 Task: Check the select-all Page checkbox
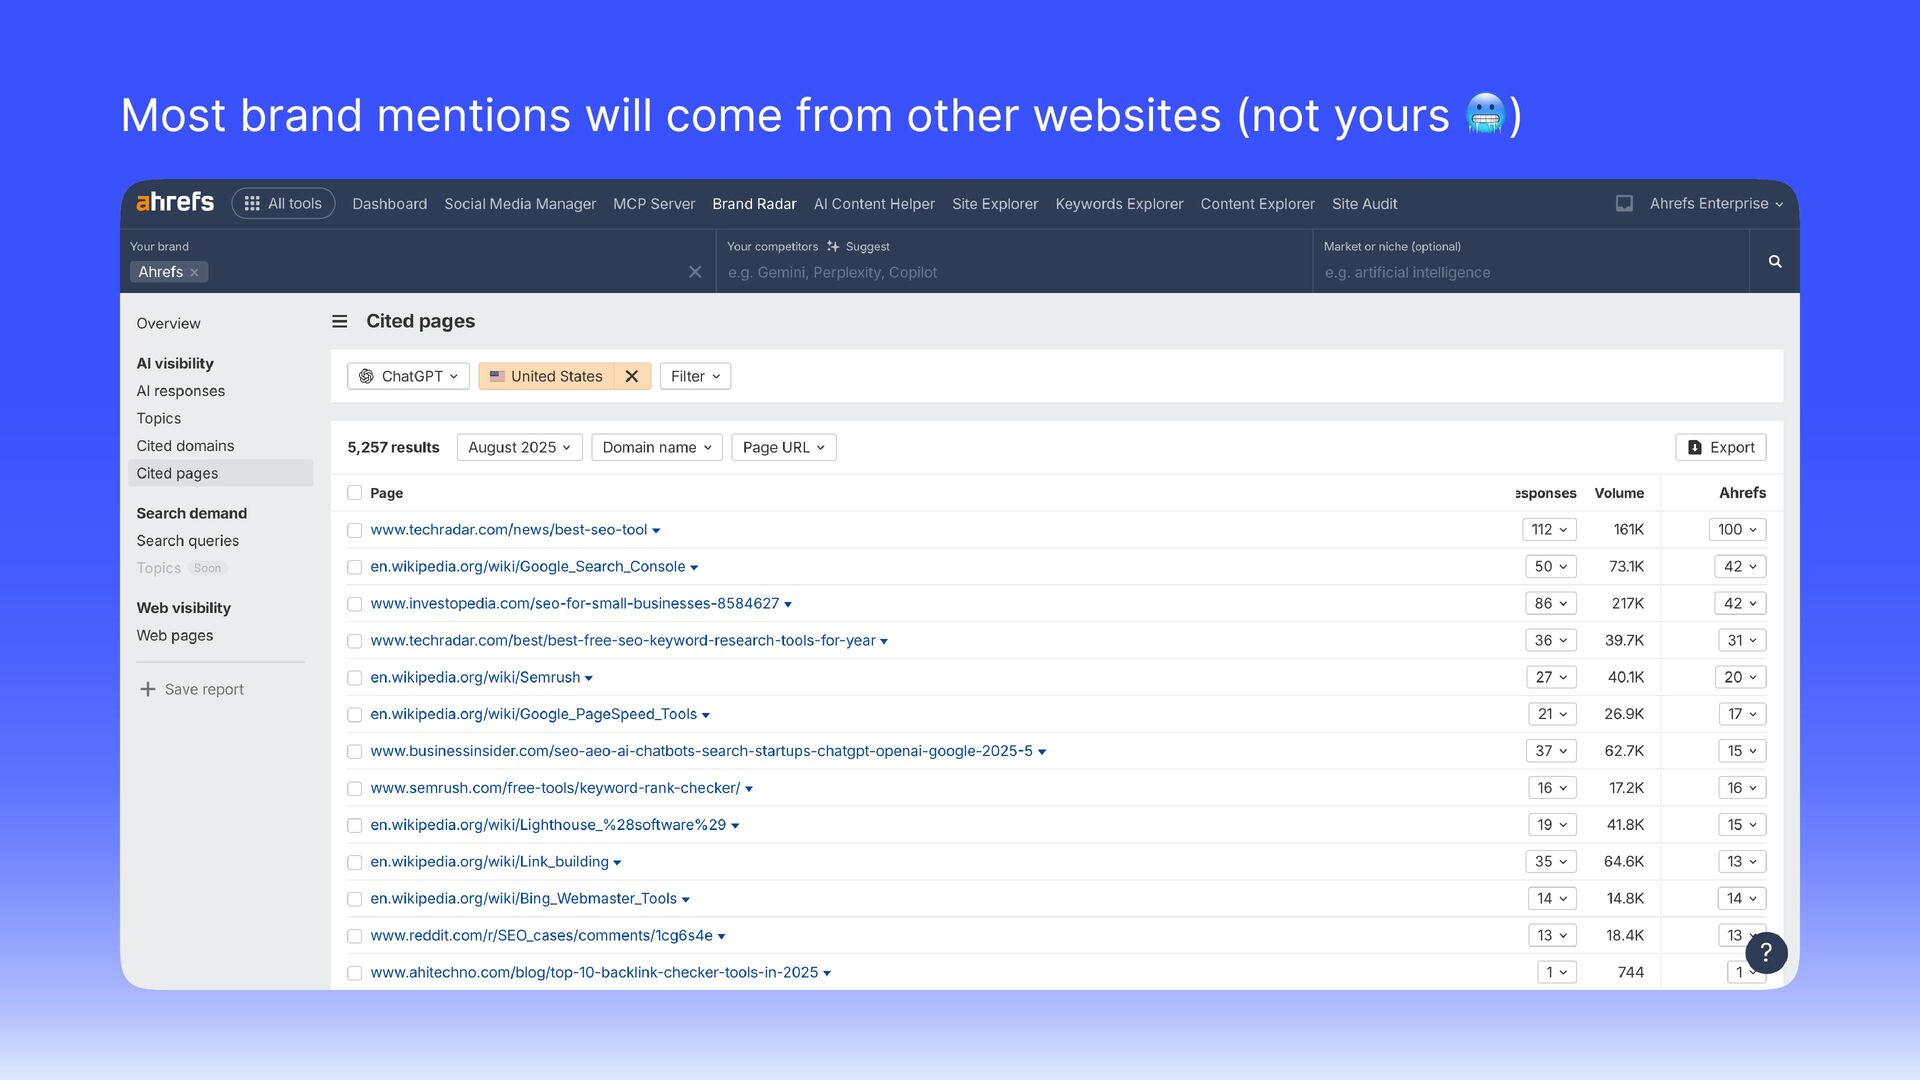(354, 493)
